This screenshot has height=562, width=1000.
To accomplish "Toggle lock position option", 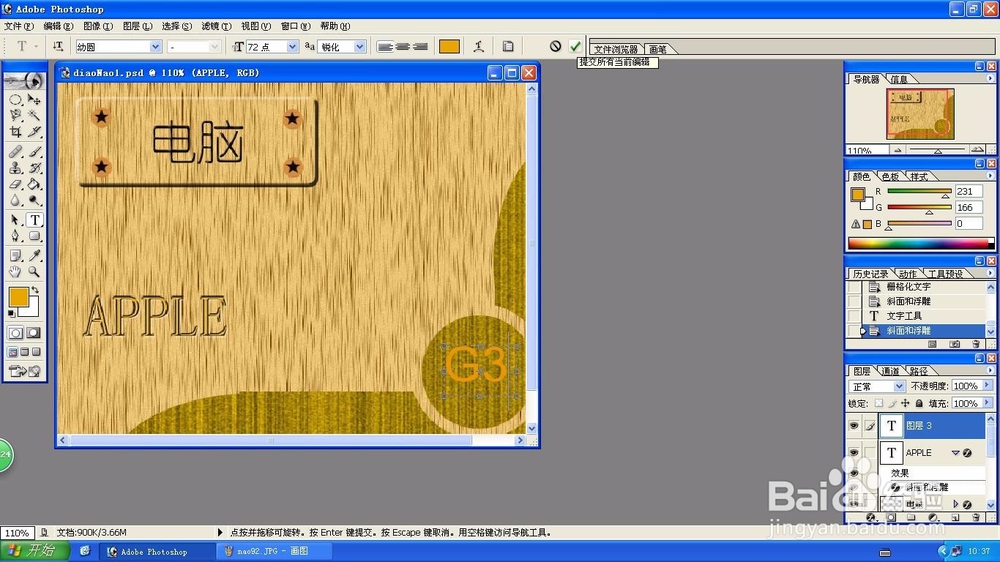I will (905, 403).
